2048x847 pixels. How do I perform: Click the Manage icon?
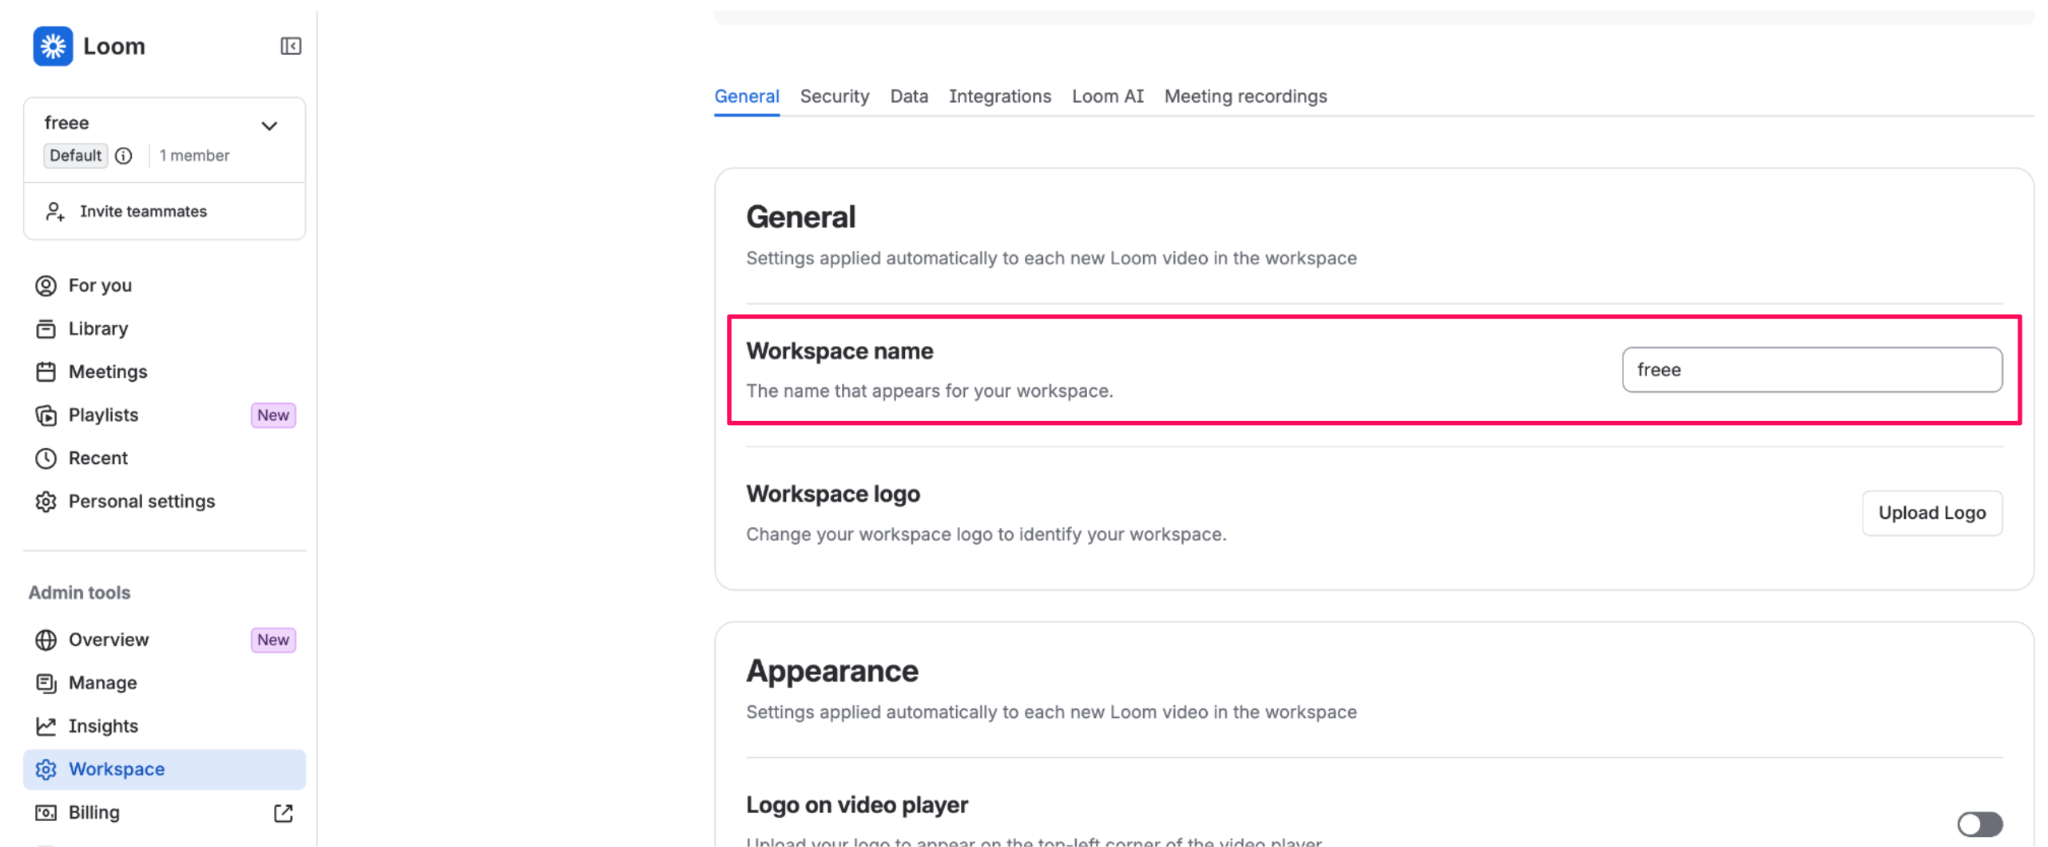click(46, 683)
